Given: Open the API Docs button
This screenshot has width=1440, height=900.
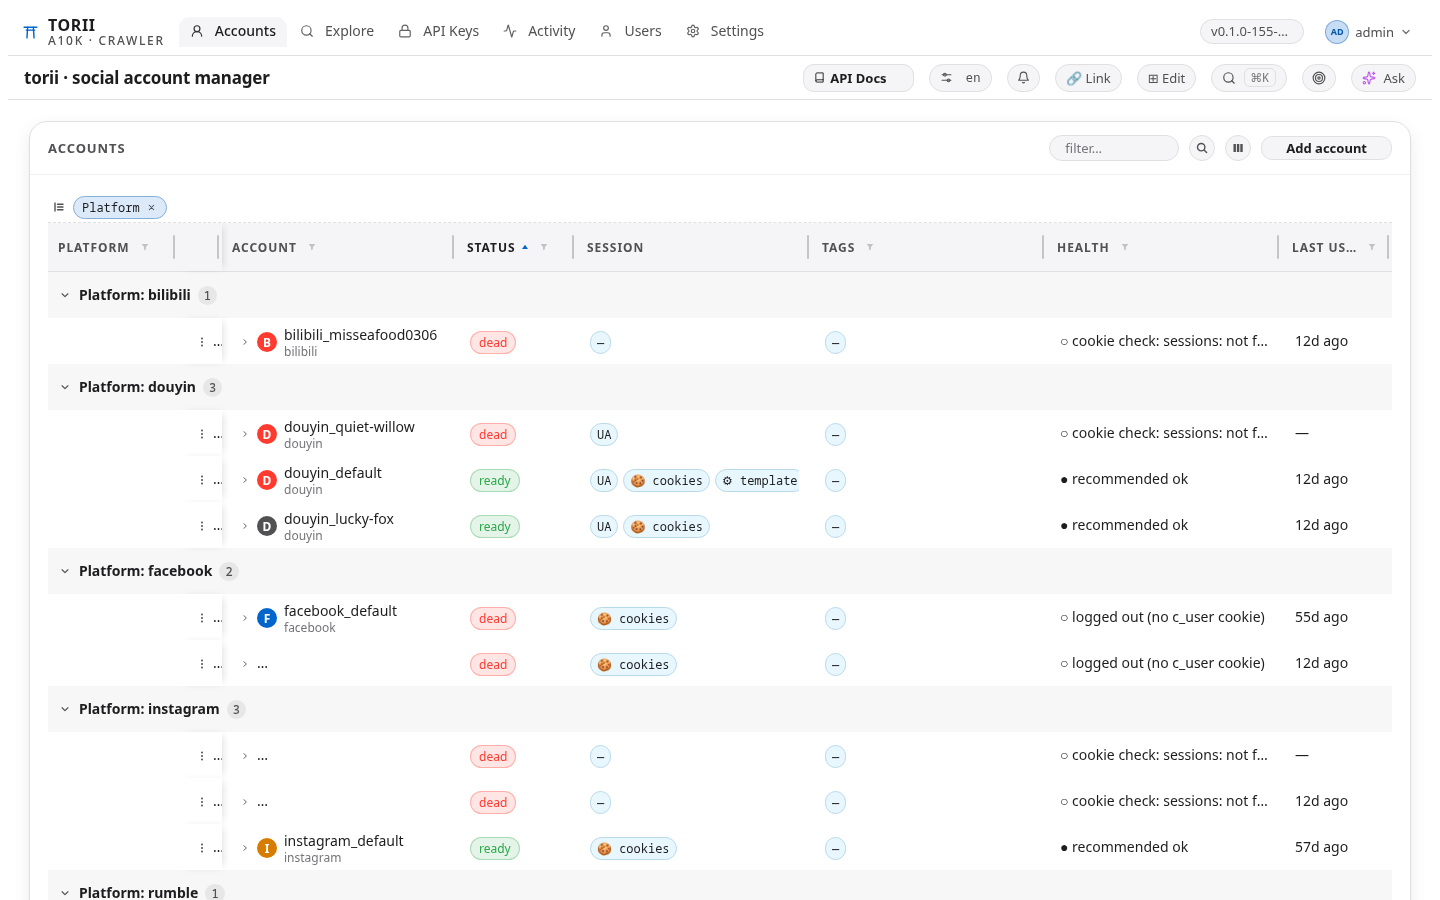Looking at the screenshot, I should pos(858,78).
